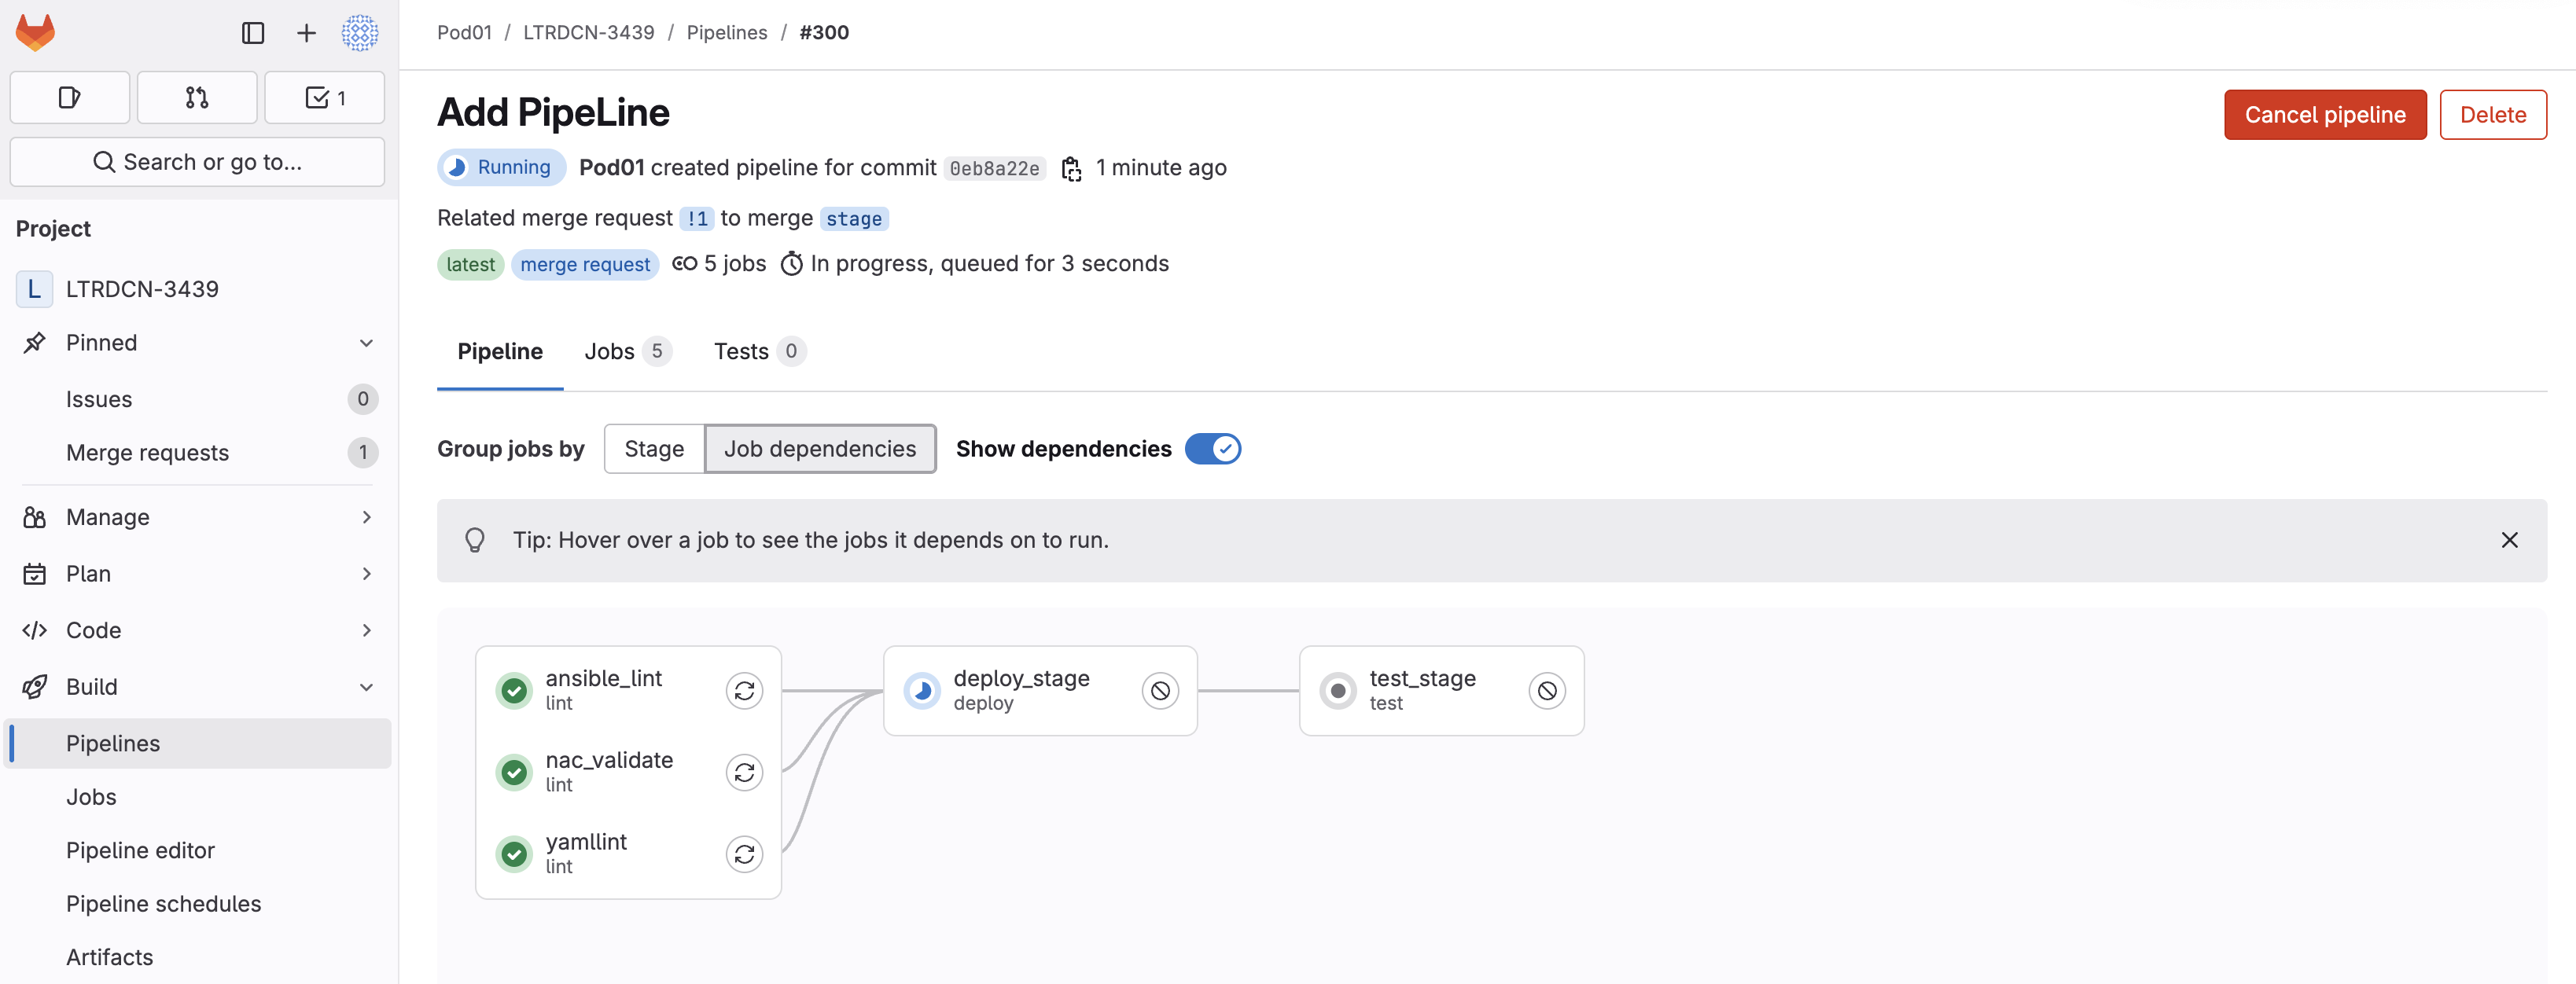Cancel the deploy_stage job
The width and height of the screenshot is (2576, 984).
point(1160,691)
